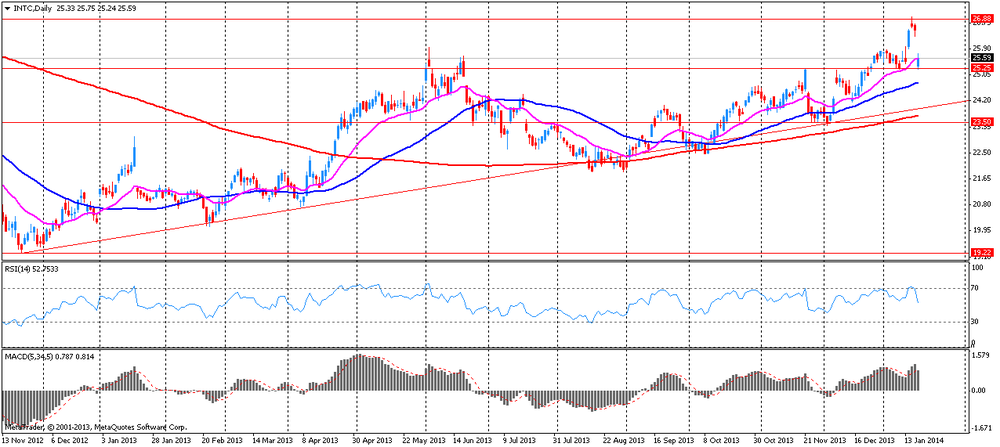Select the red 23.50 price level label

[x=980, y=122]
